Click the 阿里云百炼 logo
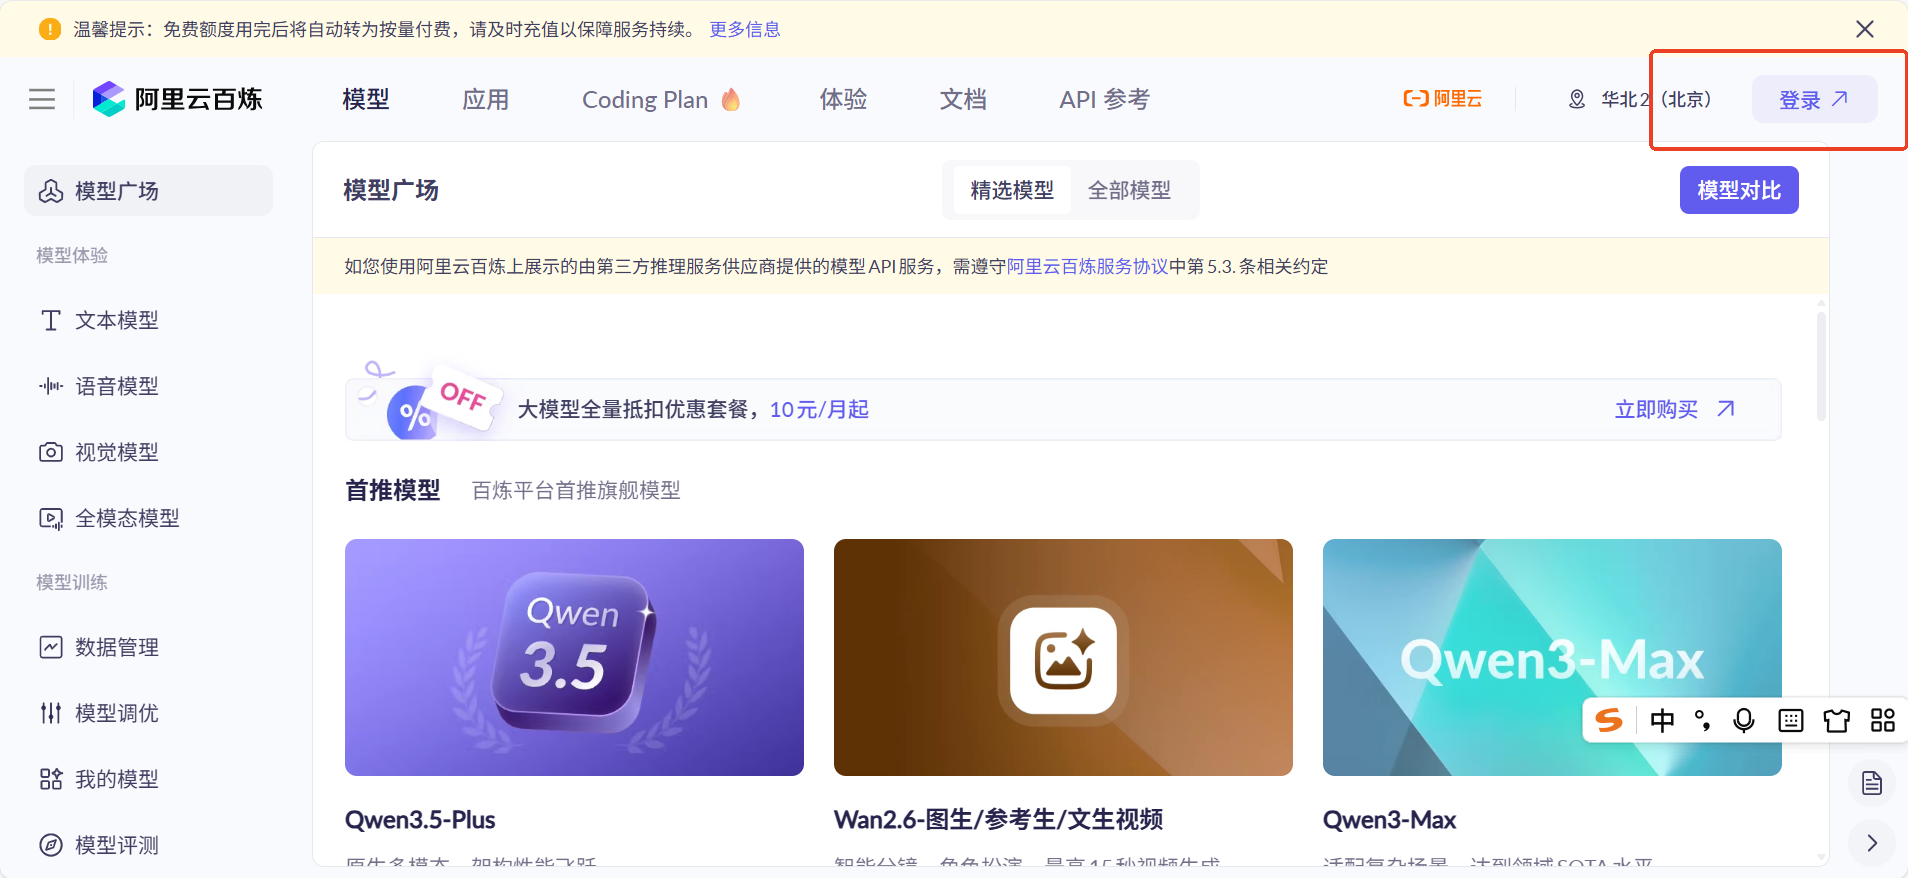The height and width of the screenshot is (878, 1908). point(177,99)
